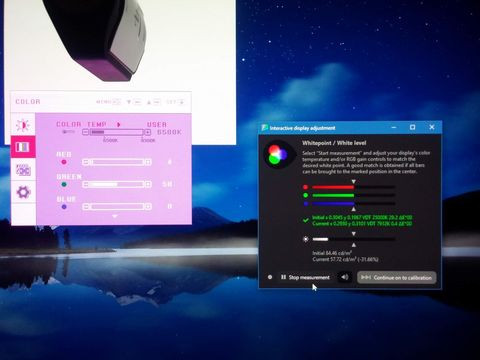Click the COLOR heading of the OSD
Screen dimensions: 480x360
click(28, 101)
